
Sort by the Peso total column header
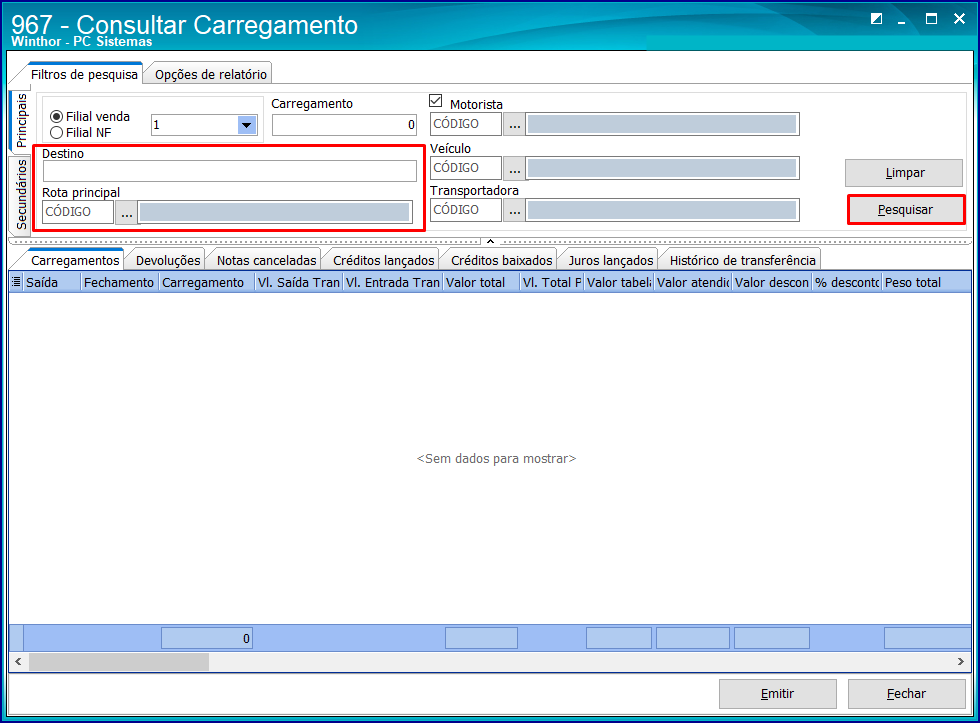coord(926,282)
